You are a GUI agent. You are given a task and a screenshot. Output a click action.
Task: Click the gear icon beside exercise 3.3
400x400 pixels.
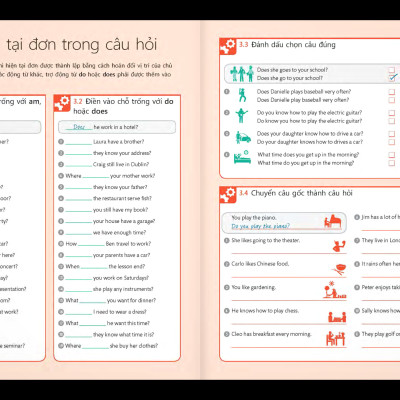pyautogui.click(x=228, y=46)
